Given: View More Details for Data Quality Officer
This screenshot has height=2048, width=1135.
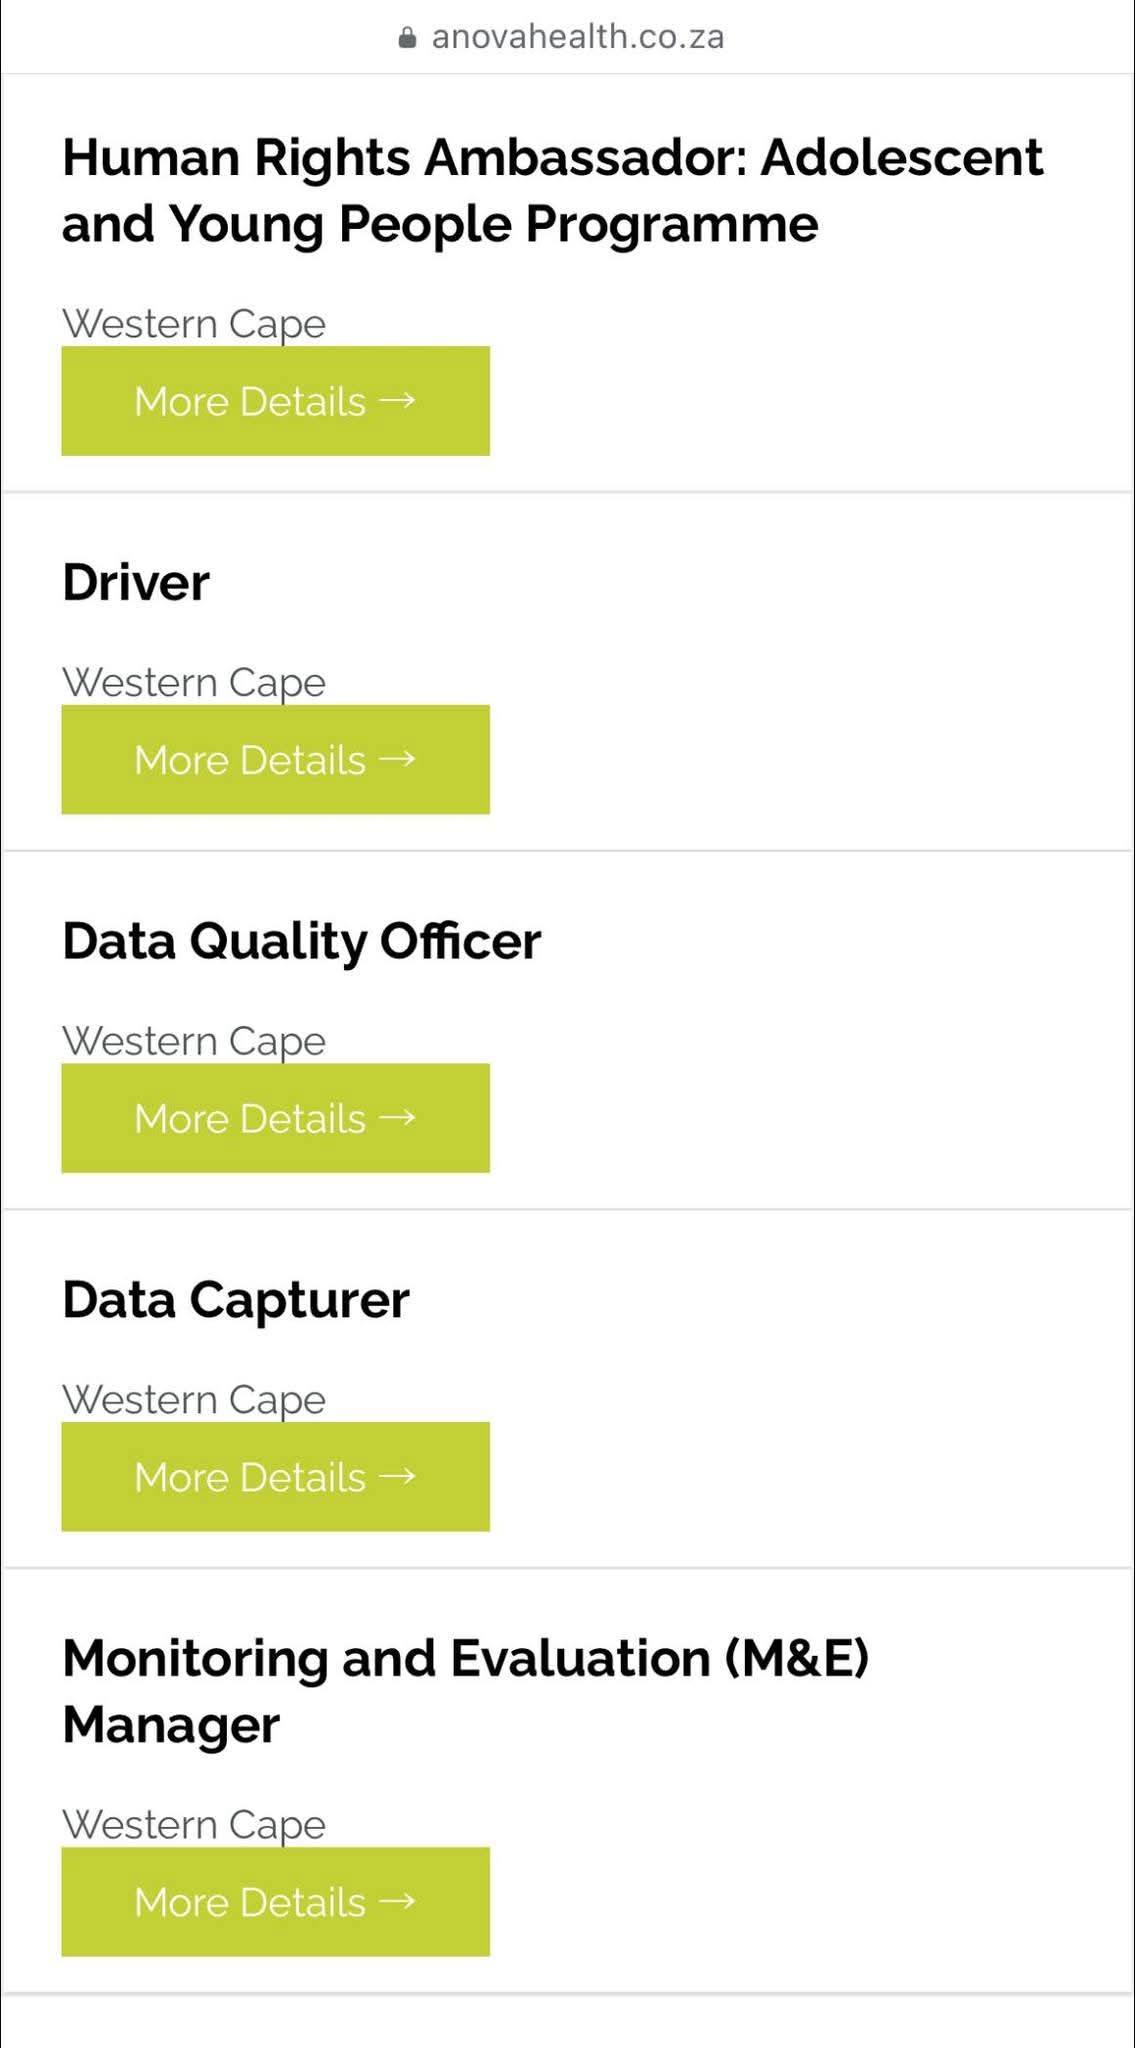Looking at the screenshot, I should coord(275,1118).
